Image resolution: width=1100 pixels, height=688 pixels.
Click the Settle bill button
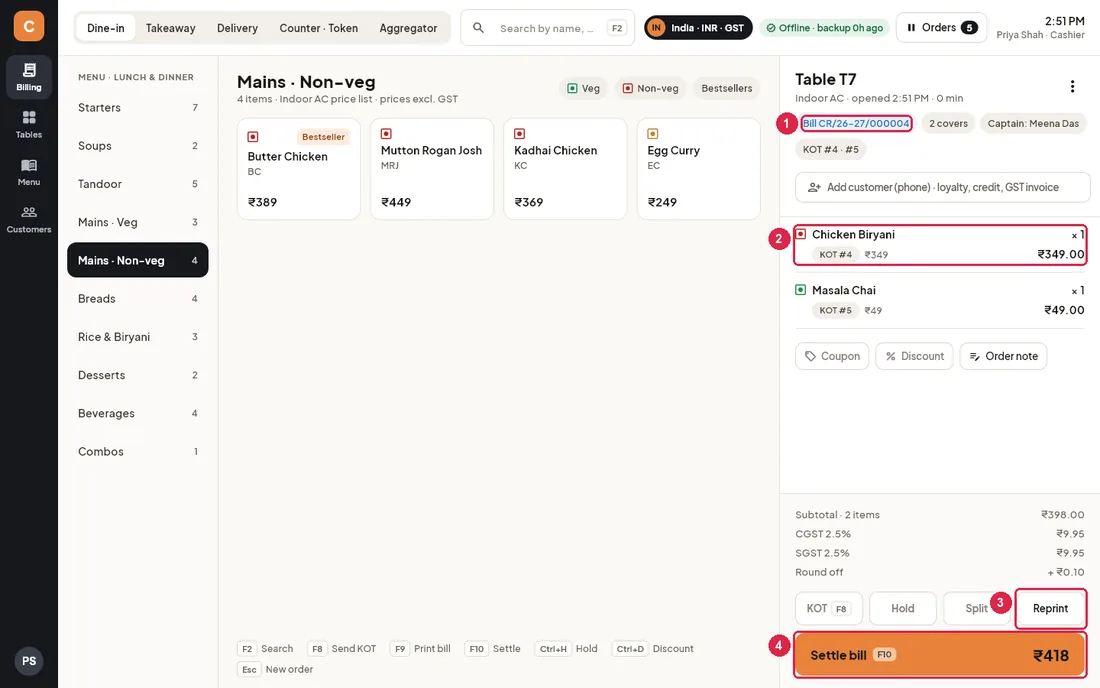point(940,655)
